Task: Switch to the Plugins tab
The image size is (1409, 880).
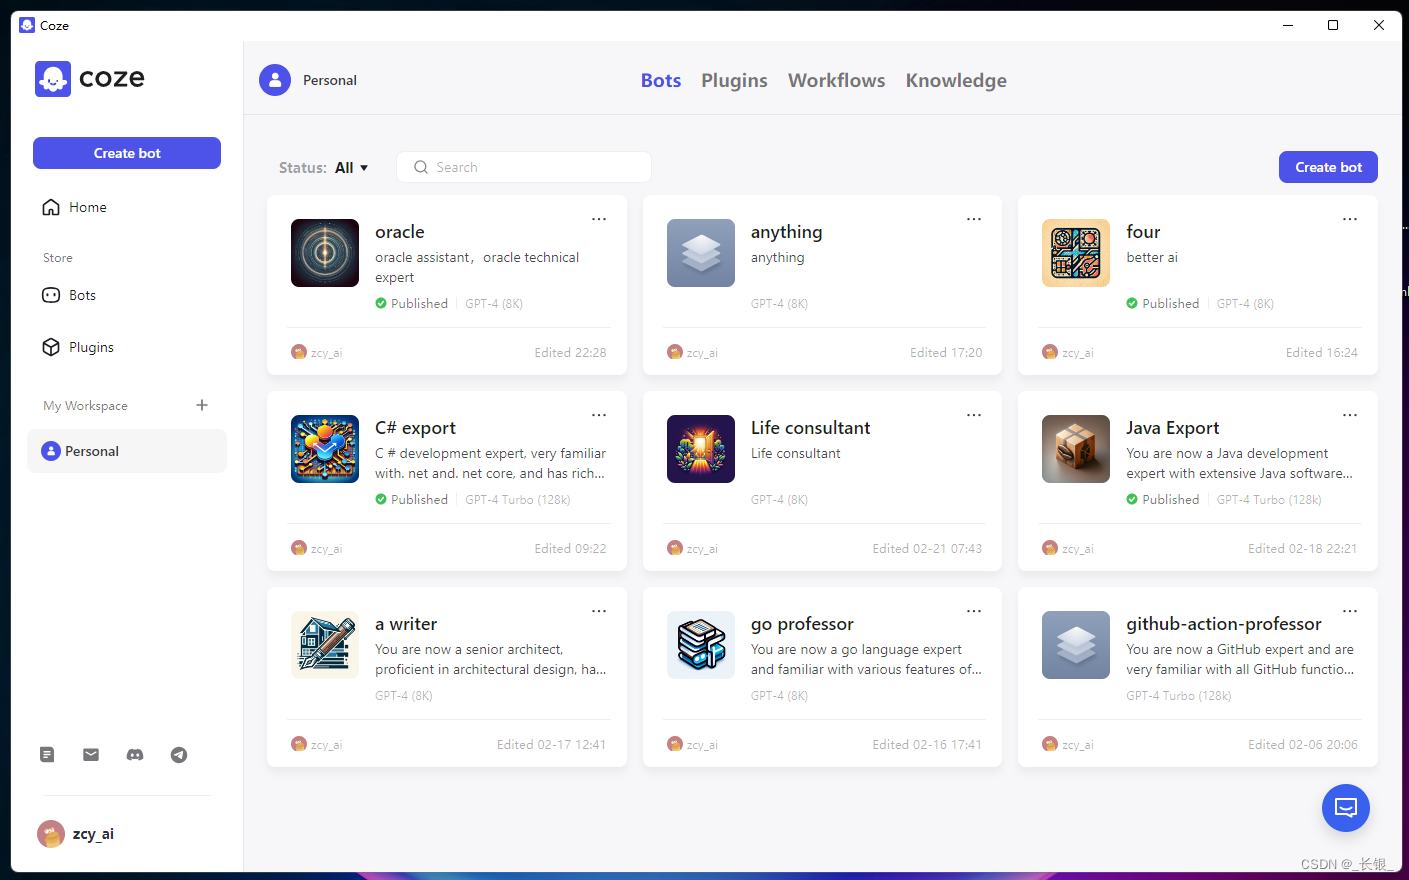Action: [734, 80]
